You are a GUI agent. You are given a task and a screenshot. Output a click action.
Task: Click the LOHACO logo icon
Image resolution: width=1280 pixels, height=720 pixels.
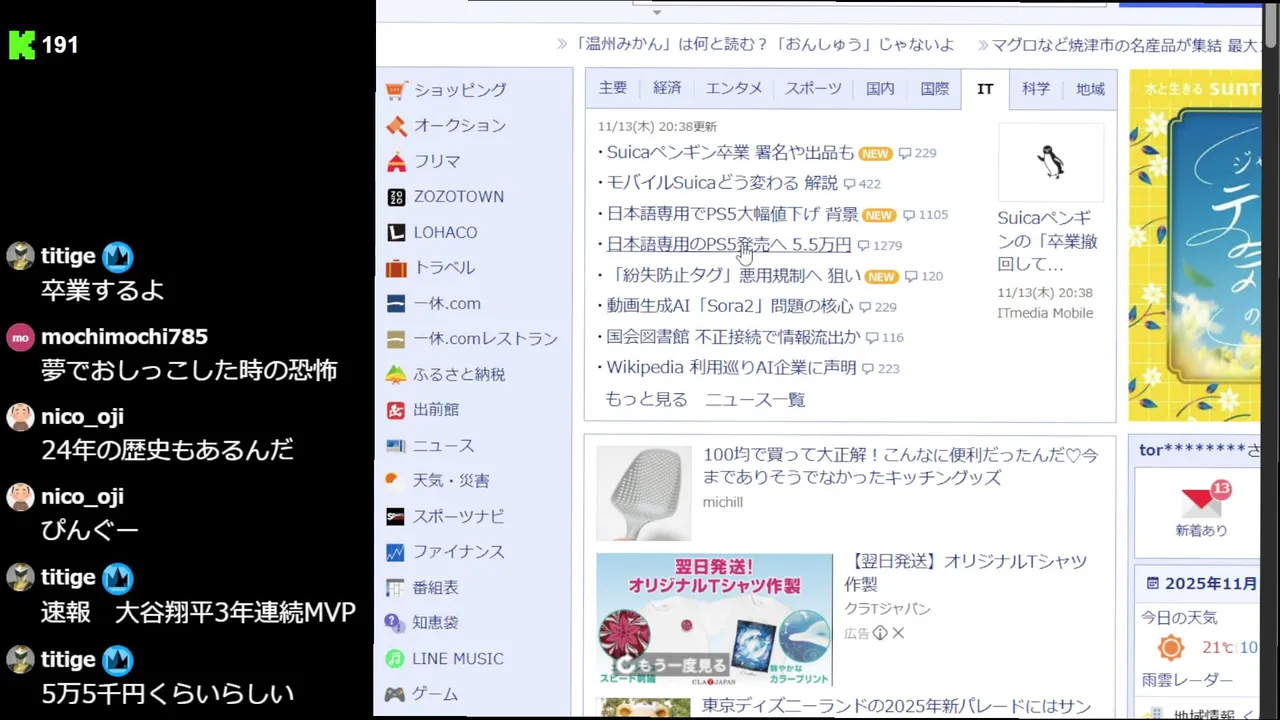point(396,232)
